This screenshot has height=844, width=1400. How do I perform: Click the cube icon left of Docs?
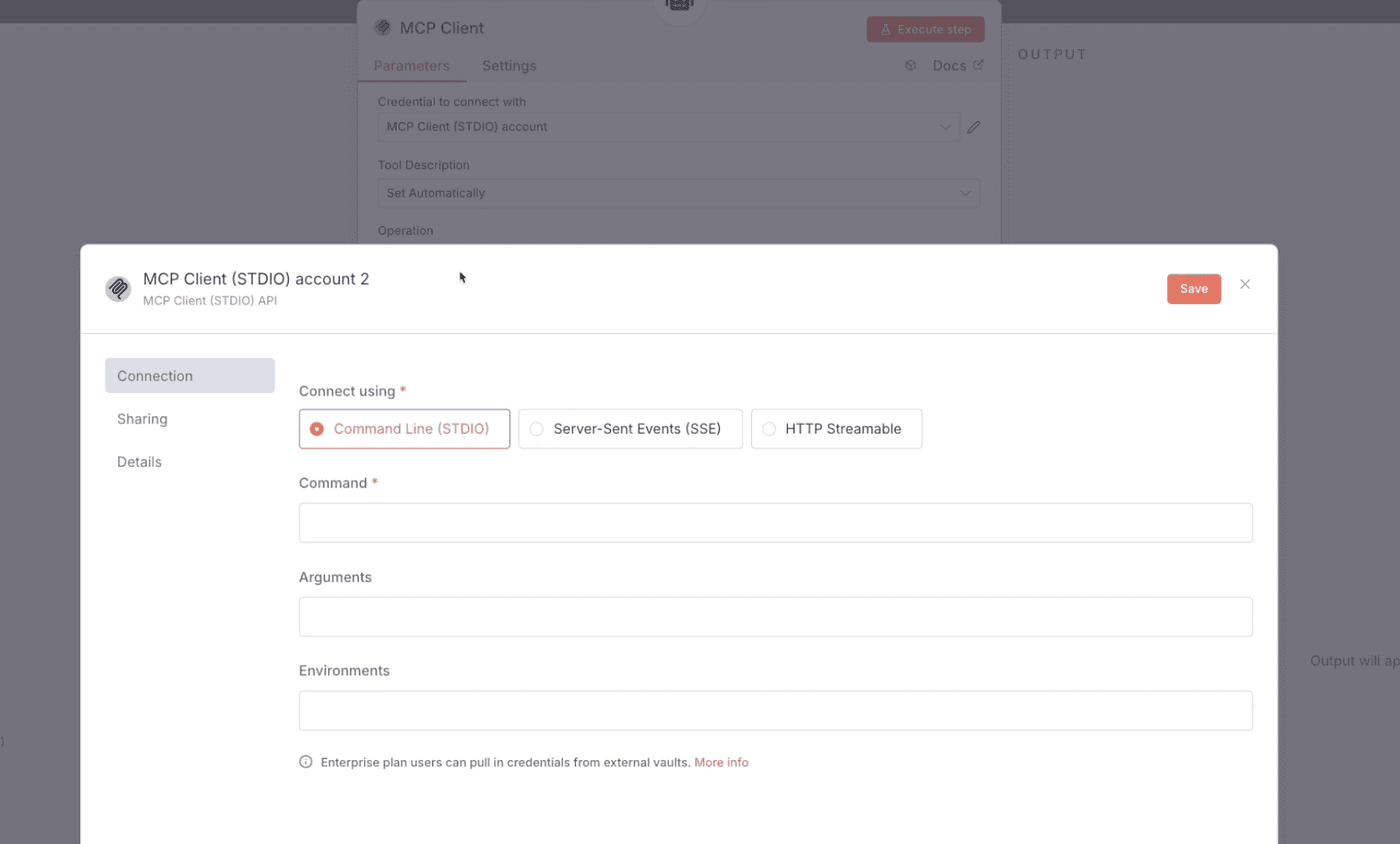(910, 66)
